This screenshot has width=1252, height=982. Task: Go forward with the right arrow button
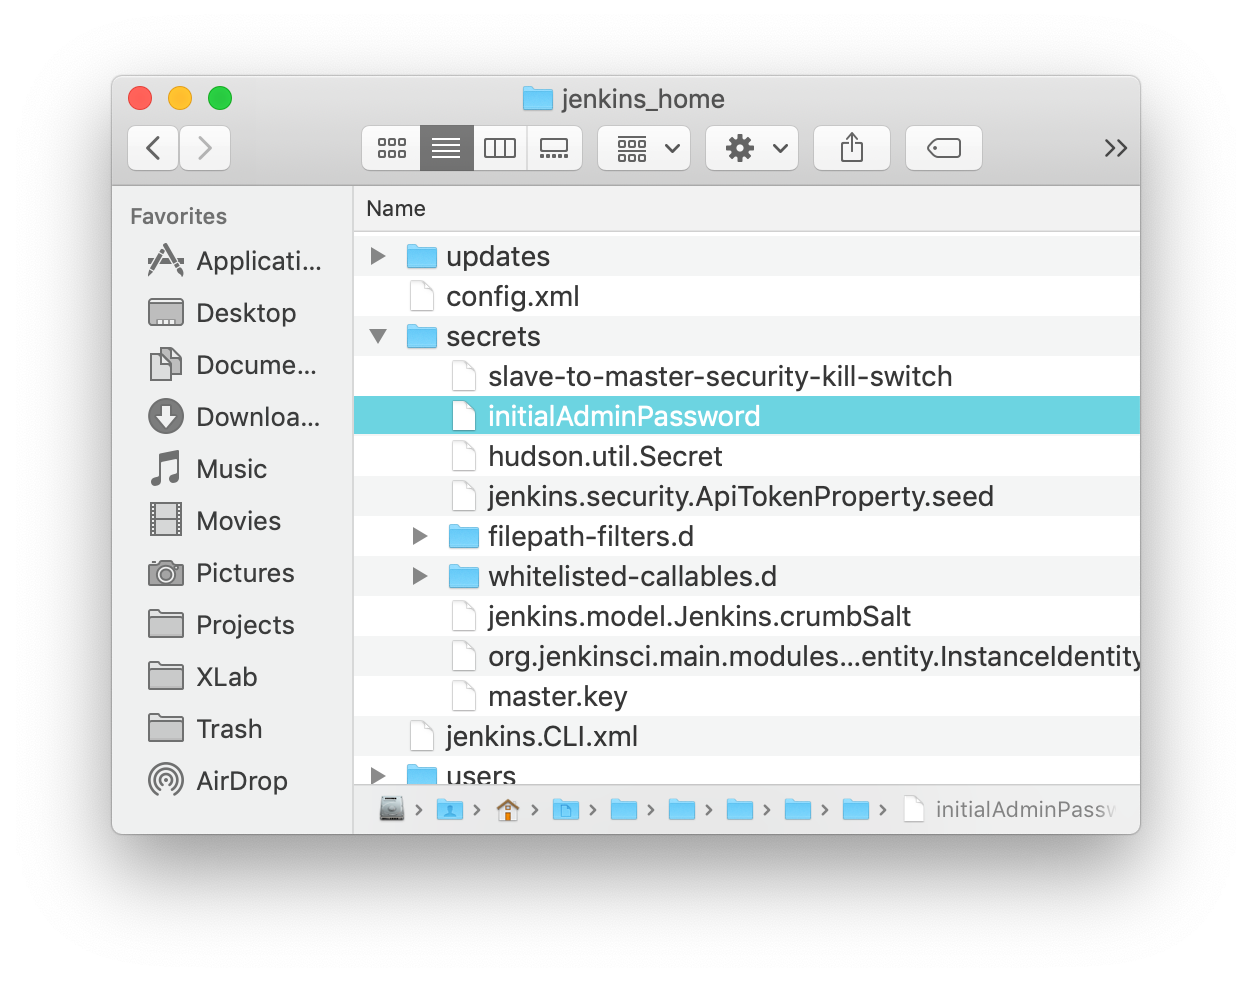pos(205,148)
